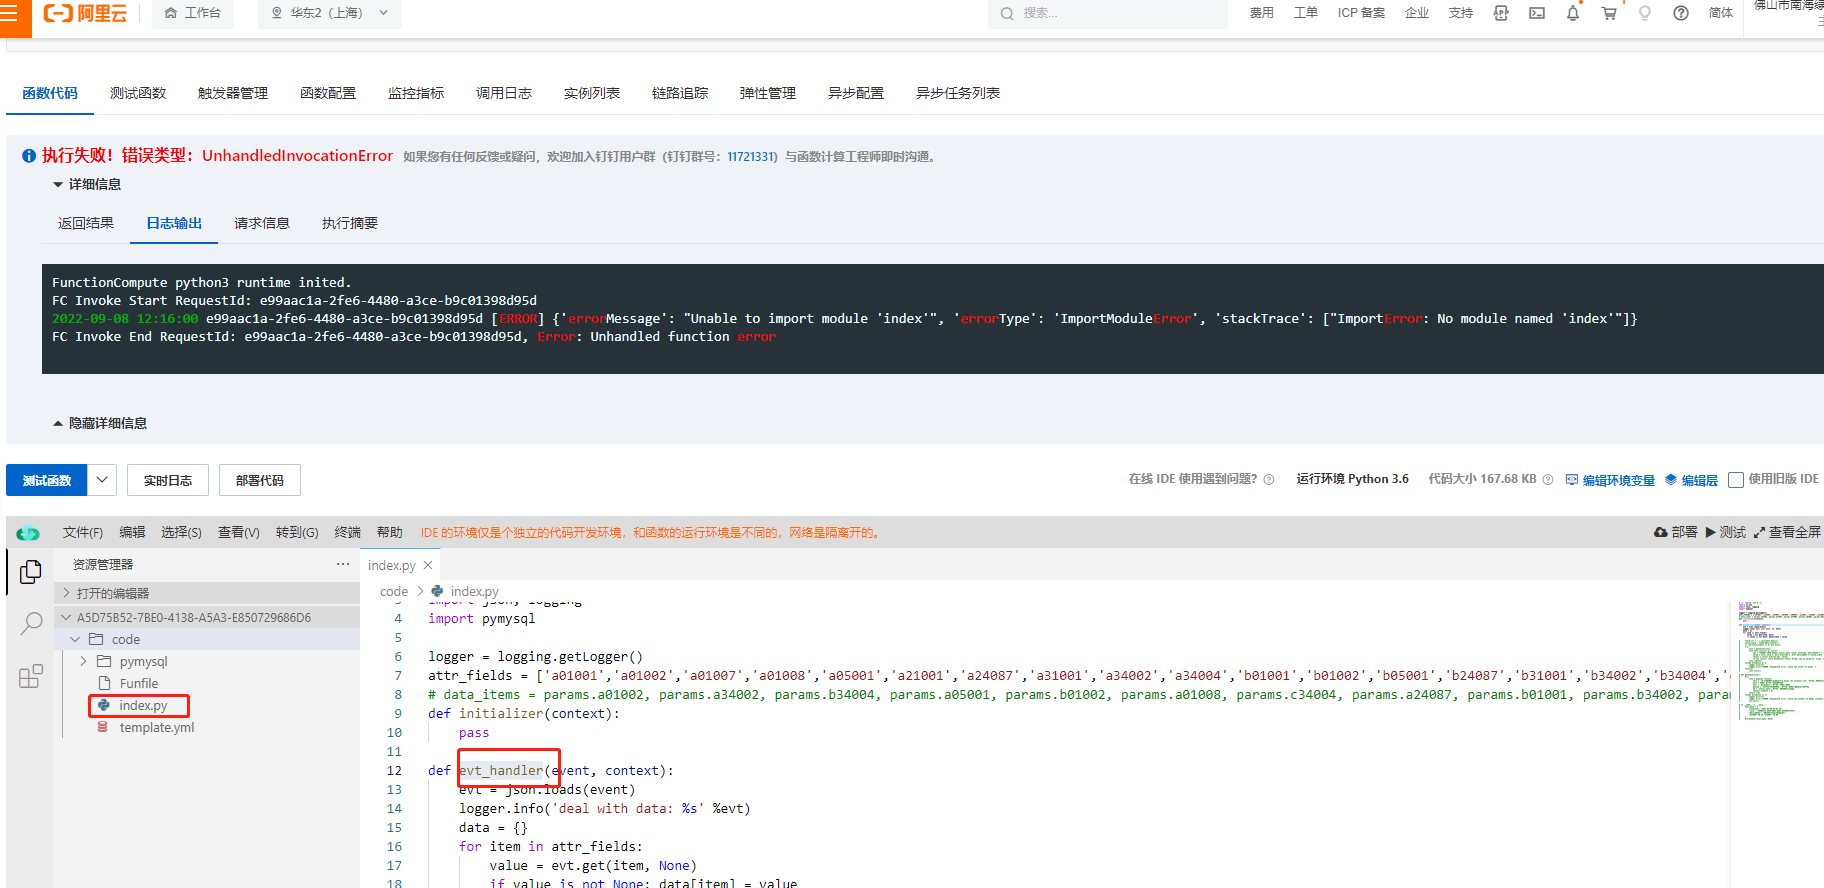
Task: Click the light bulb icon
Action: [1645, 13]
